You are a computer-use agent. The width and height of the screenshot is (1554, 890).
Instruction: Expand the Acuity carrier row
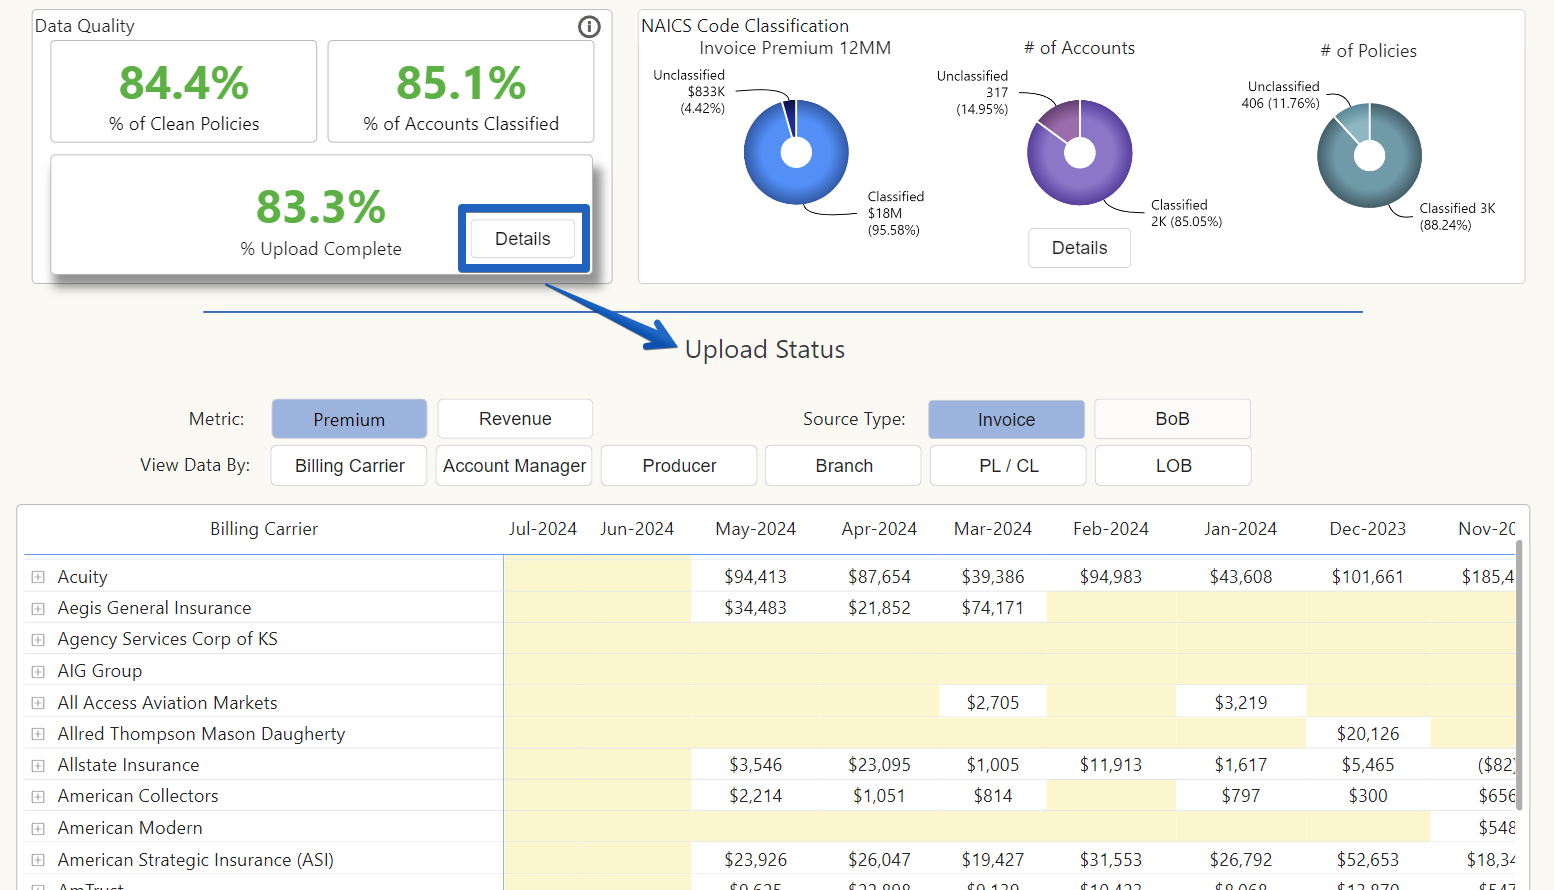pos(38,577)
